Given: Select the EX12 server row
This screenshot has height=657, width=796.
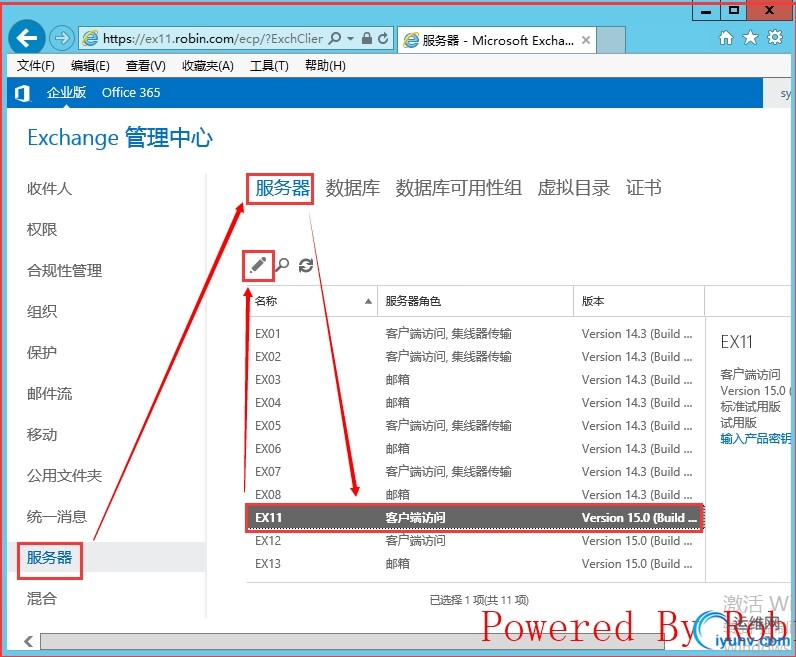Looking at the screenshot, I should coord(475,541).
